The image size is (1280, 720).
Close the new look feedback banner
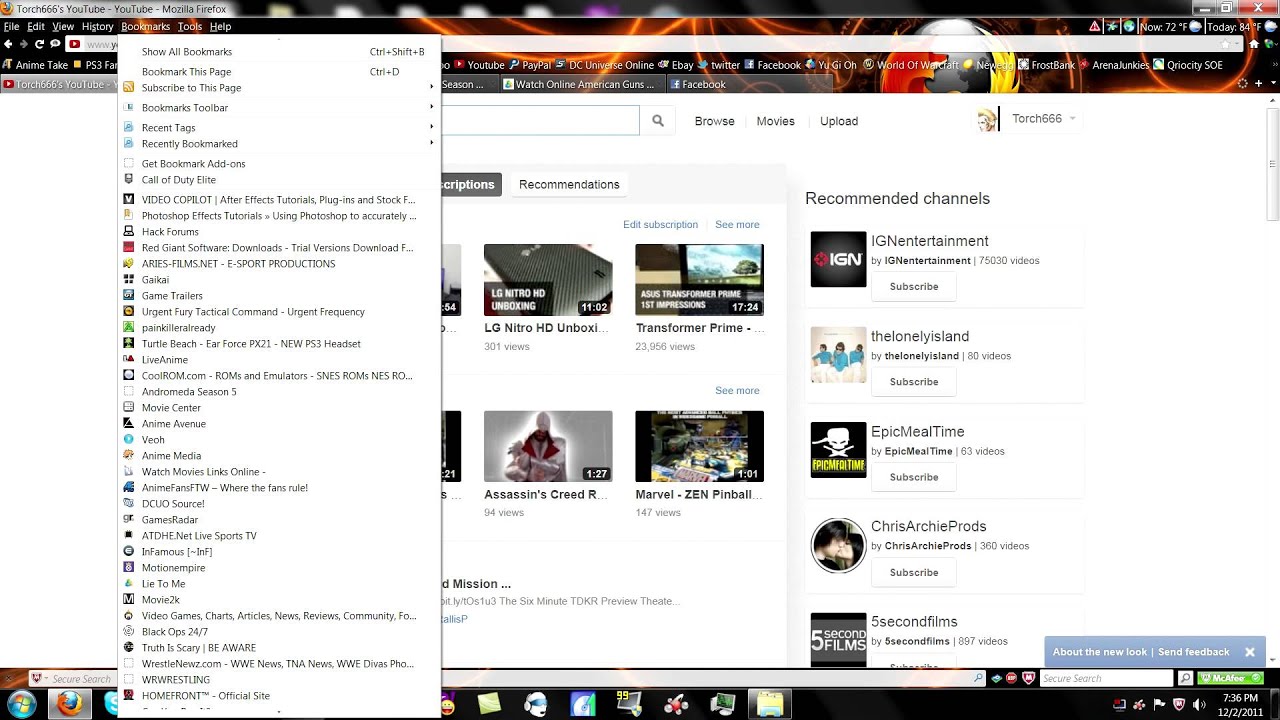click(x=1249, y=652)
